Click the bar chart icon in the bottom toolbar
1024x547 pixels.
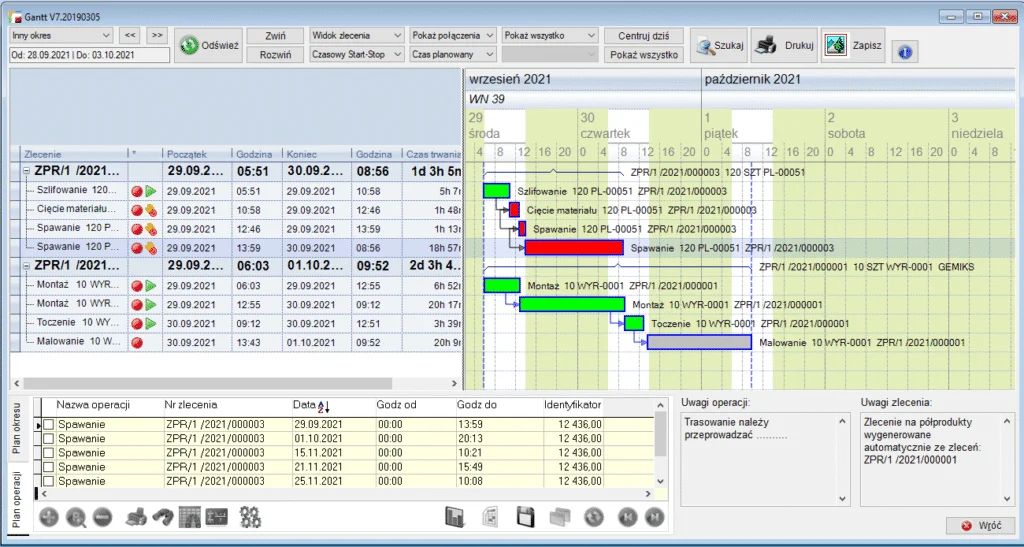tap(455, 517)
